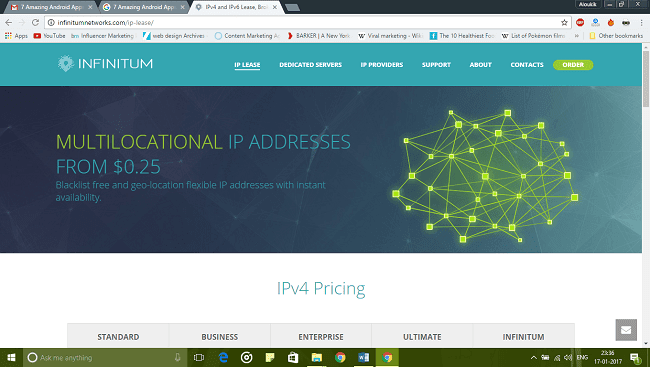Expand hidden bookmarks with the chevron
This screenshot has width=650, height=367.
pyautogui.click(x=577, y=36)
